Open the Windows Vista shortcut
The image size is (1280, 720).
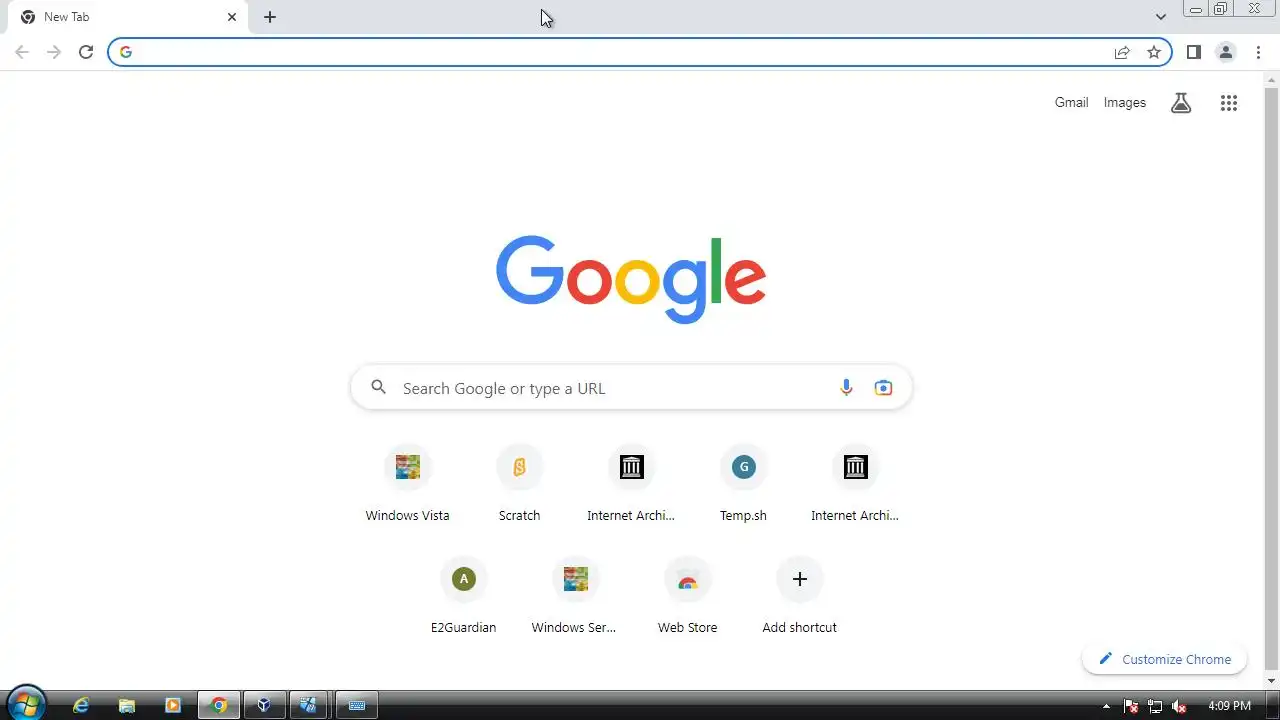click(x=407, y=484)
